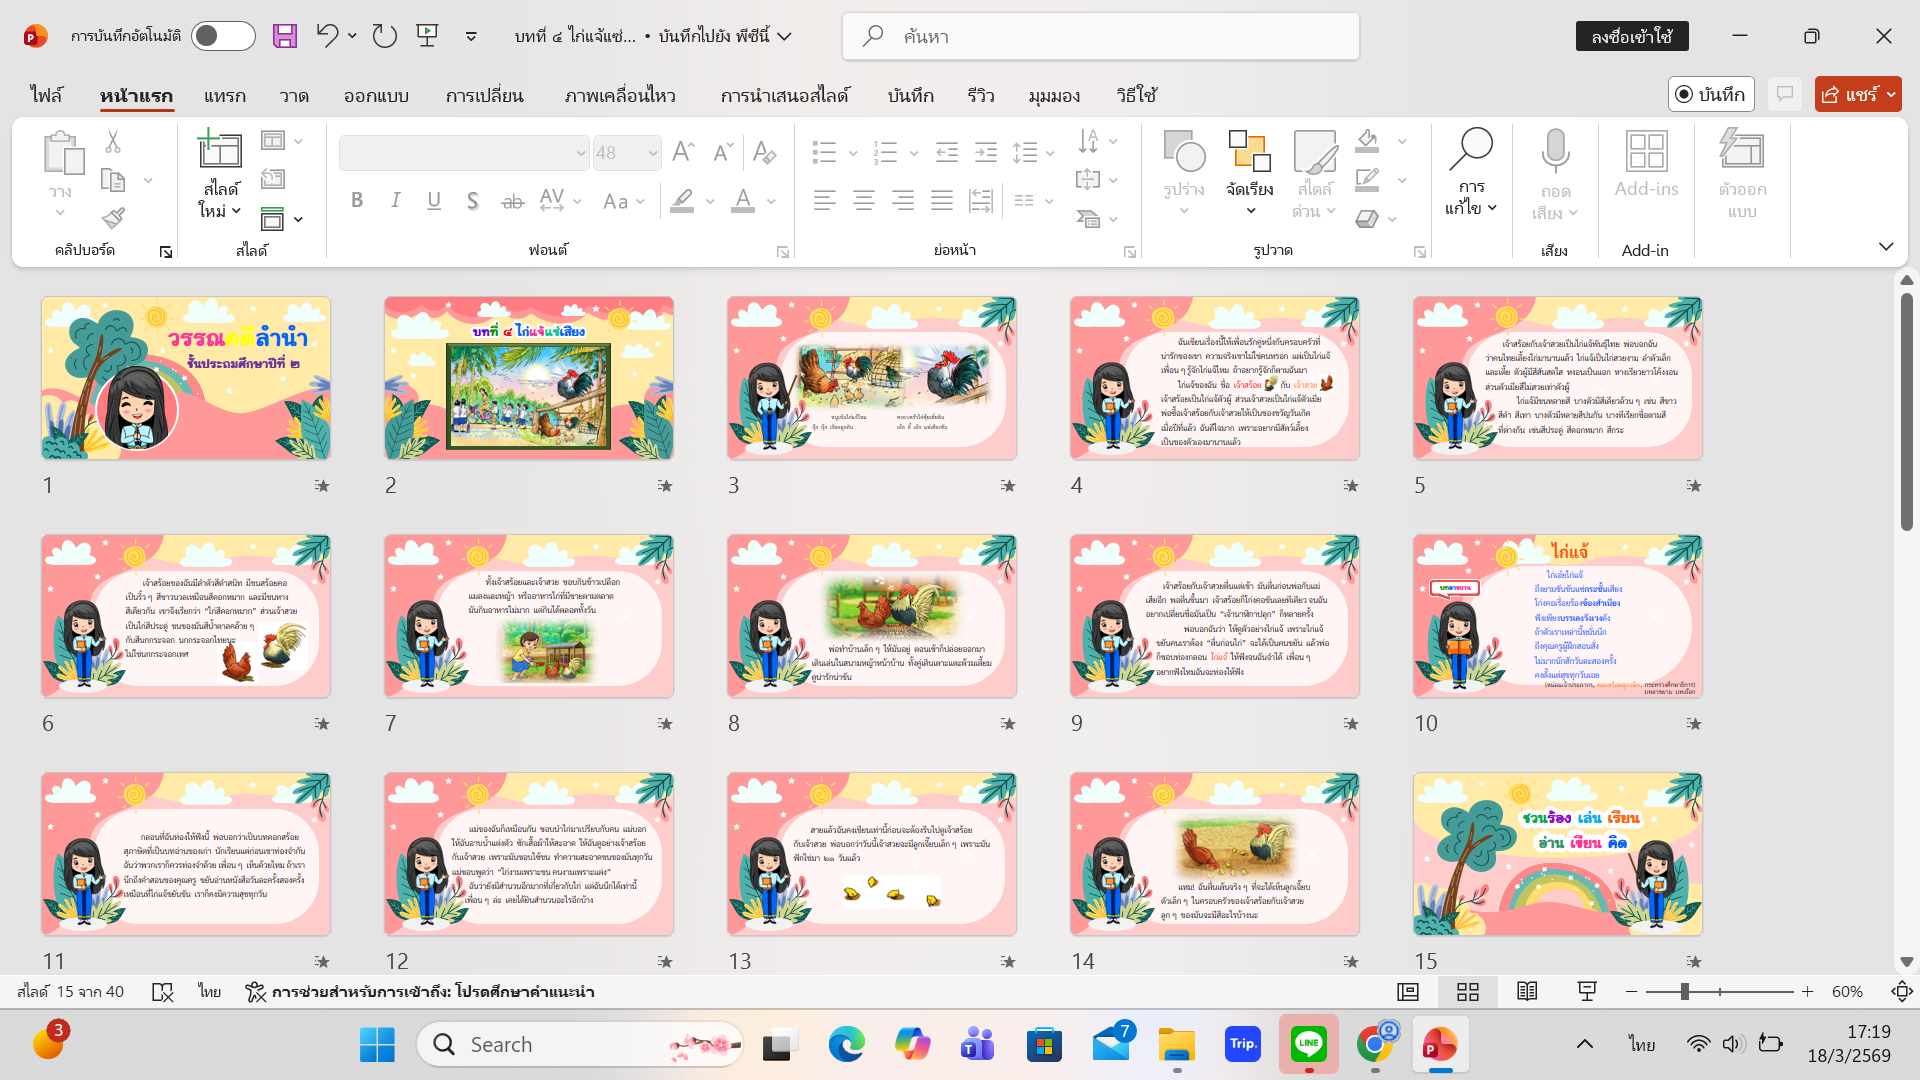Switch to Normal view in status bar
Screen dimensions: 1920x1080
tap(1408, 991)
